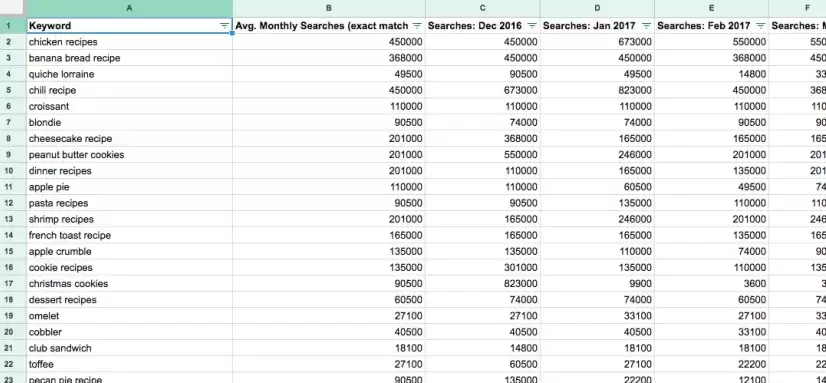Select row 2 header number
The width and height of the screenshot is (826, 383).
point(13,42)
